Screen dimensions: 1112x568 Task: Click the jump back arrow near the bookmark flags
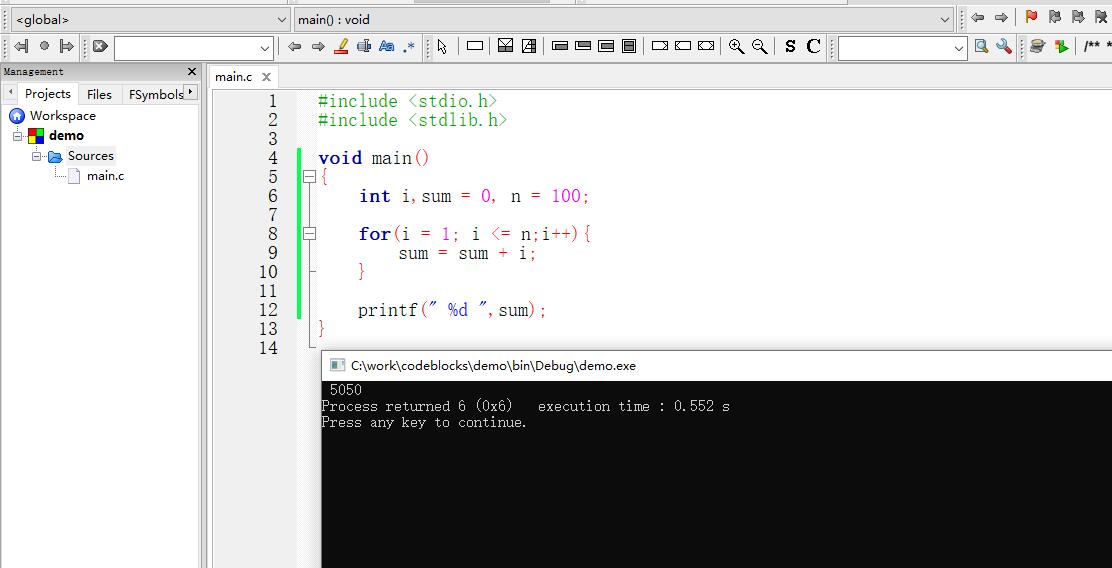[x=978, y=18]
